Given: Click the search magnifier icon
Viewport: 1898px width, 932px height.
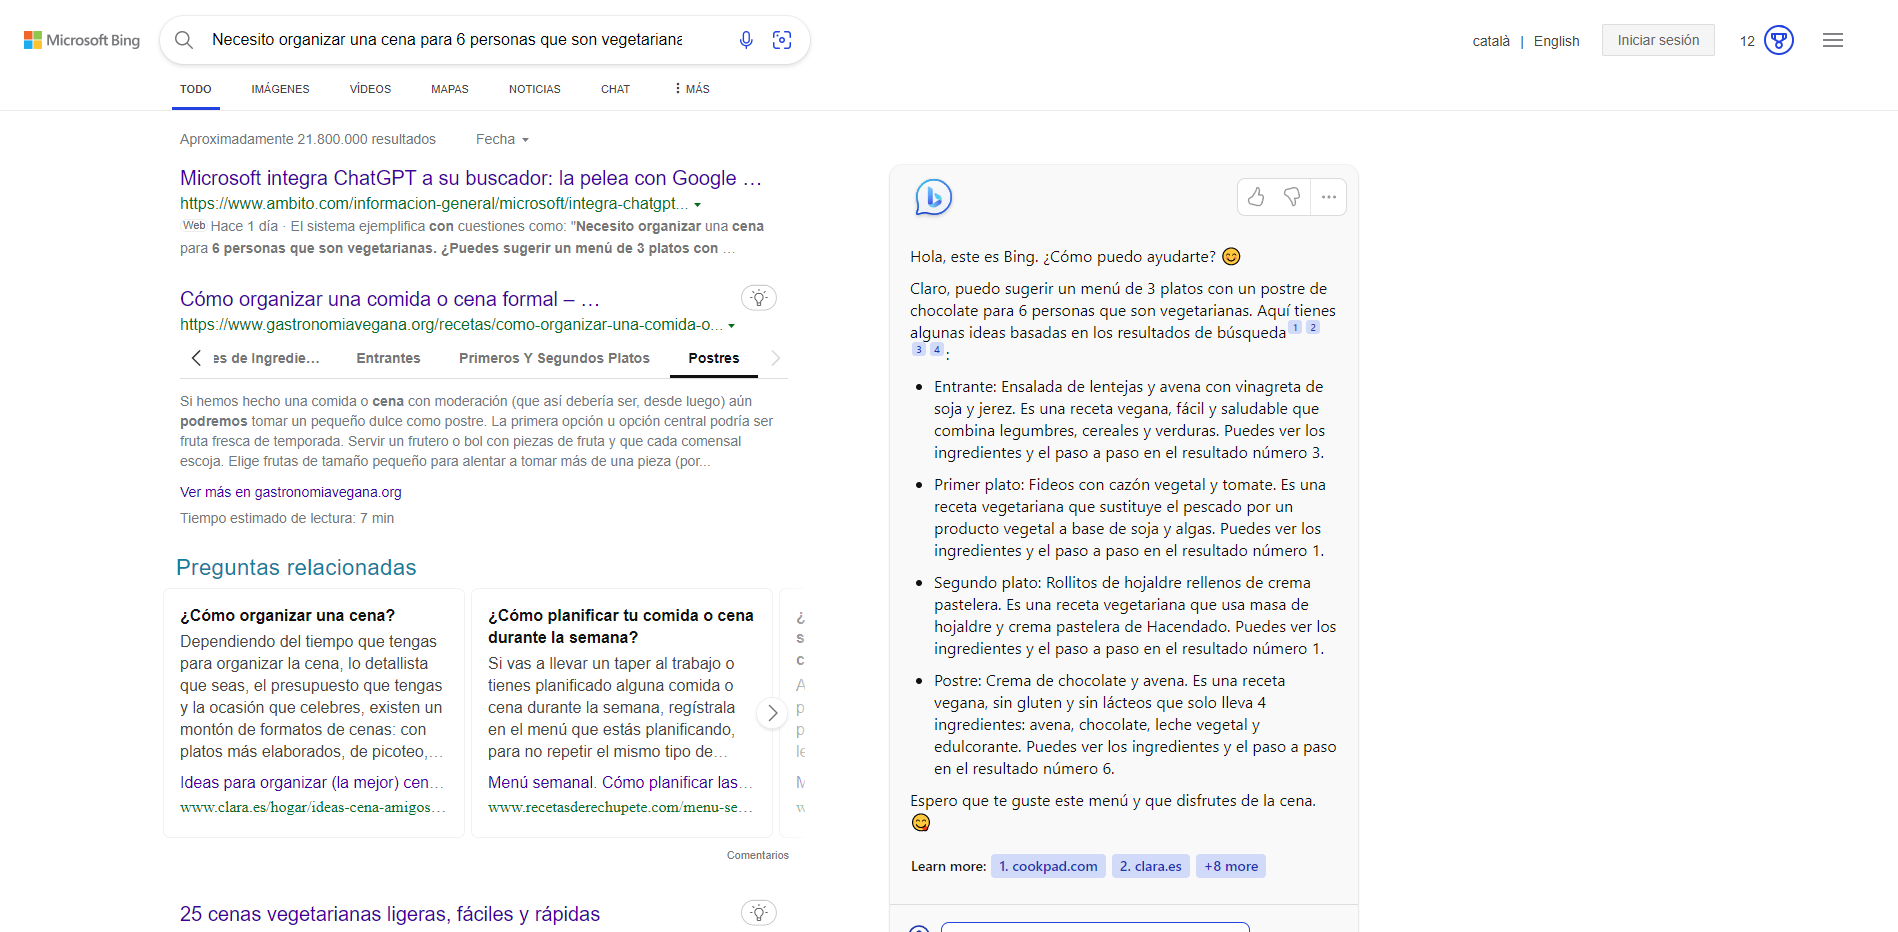Looking at the screenshot, I should [x=184, y=40].
